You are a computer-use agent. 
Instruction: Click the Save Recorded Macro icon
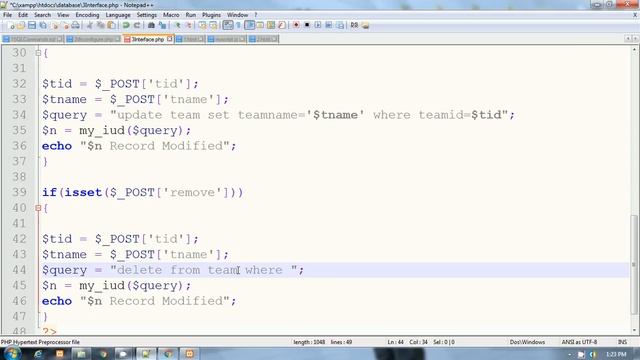pyautogui.click(x=340, y=25)
